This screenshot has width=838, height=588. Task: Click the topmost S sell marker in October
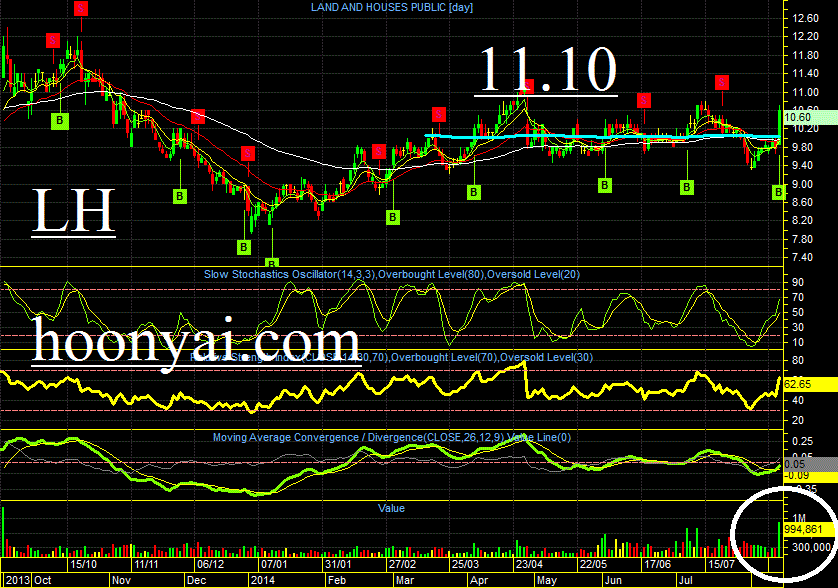(81, 8)
